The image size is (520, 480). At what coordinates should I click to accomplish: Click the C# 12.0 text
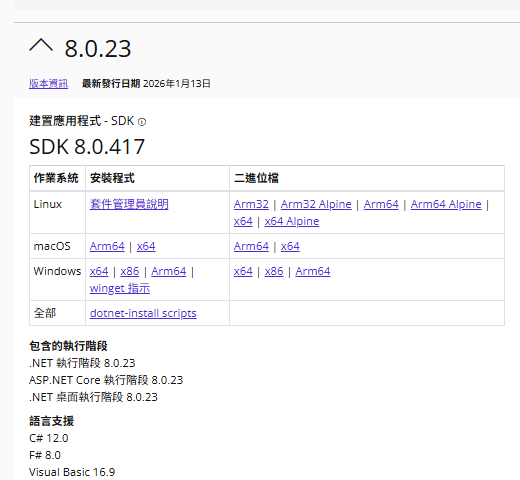pyautogui.click(x=49, y=438)
